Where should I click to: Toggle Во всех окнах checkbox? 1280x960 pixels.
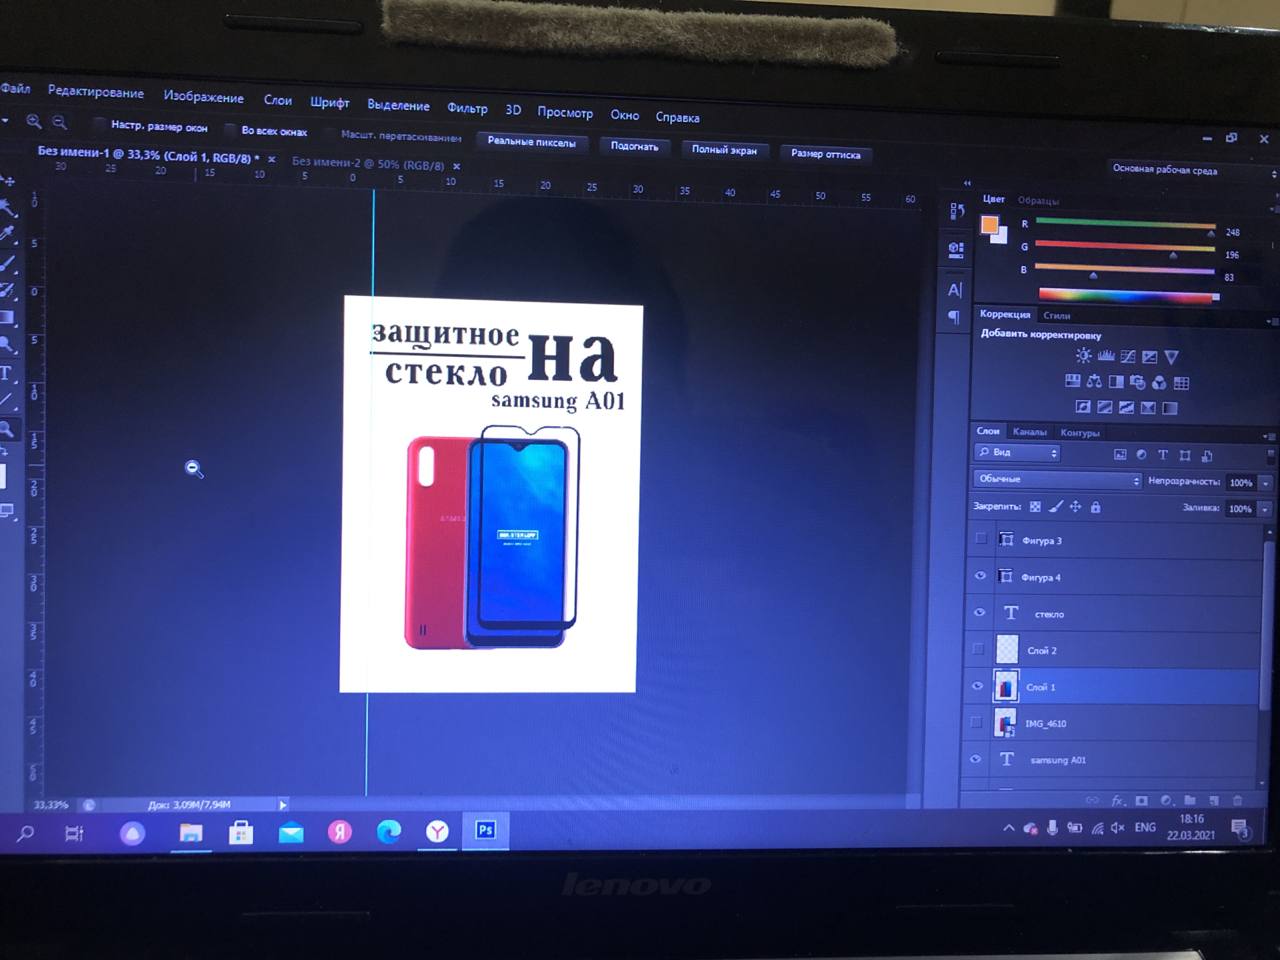(229, 129)
